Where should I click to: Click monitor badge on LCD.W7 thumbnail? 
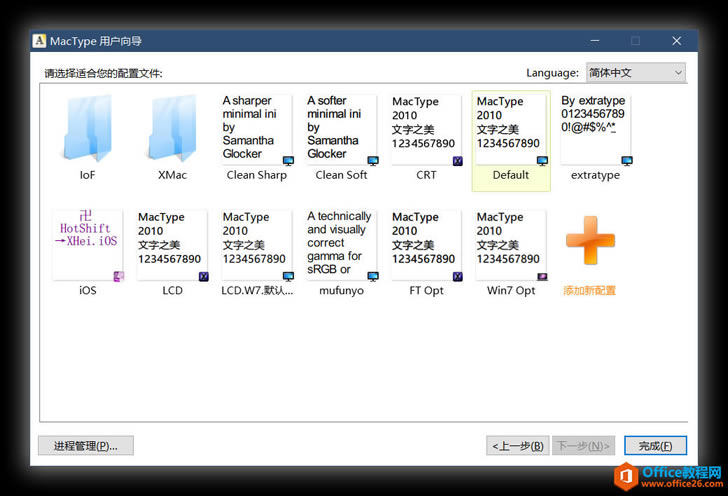(288, 277)
